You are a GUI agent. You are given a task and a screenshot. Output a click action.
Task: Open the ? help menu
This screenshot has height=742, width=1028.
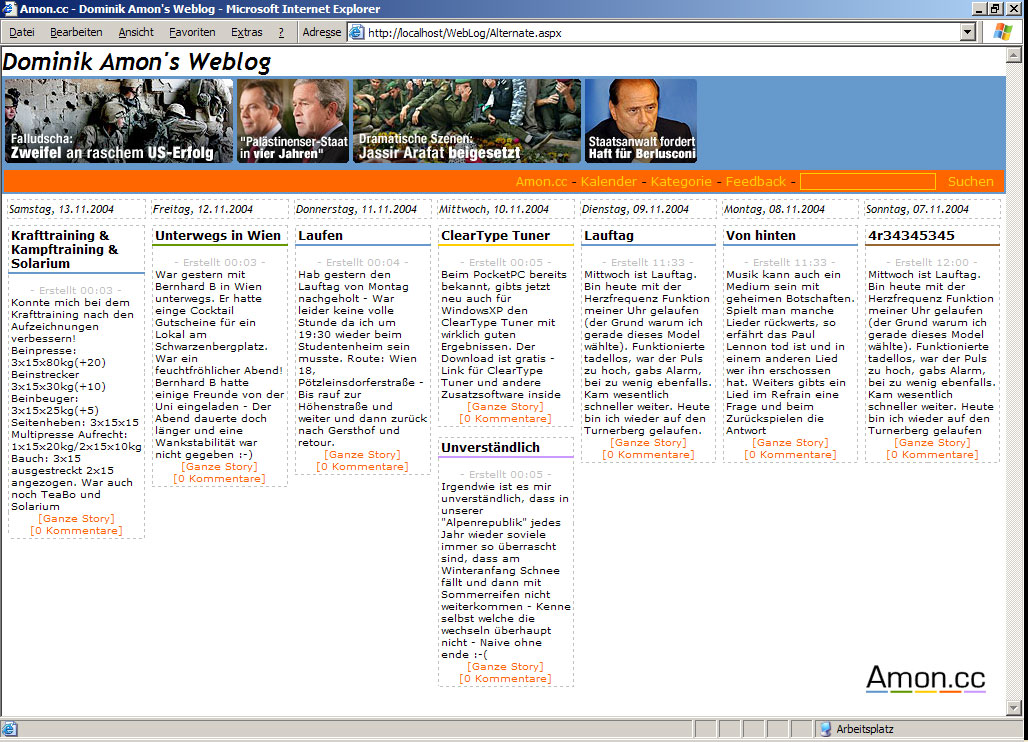pyautogui.click(x=281, y=32)
